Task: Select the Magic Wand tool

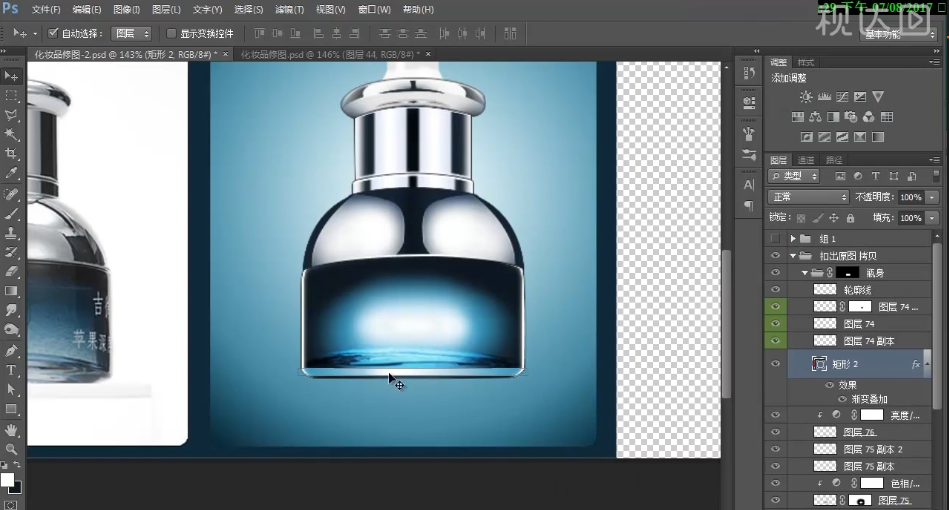Action: pos(11,134)
